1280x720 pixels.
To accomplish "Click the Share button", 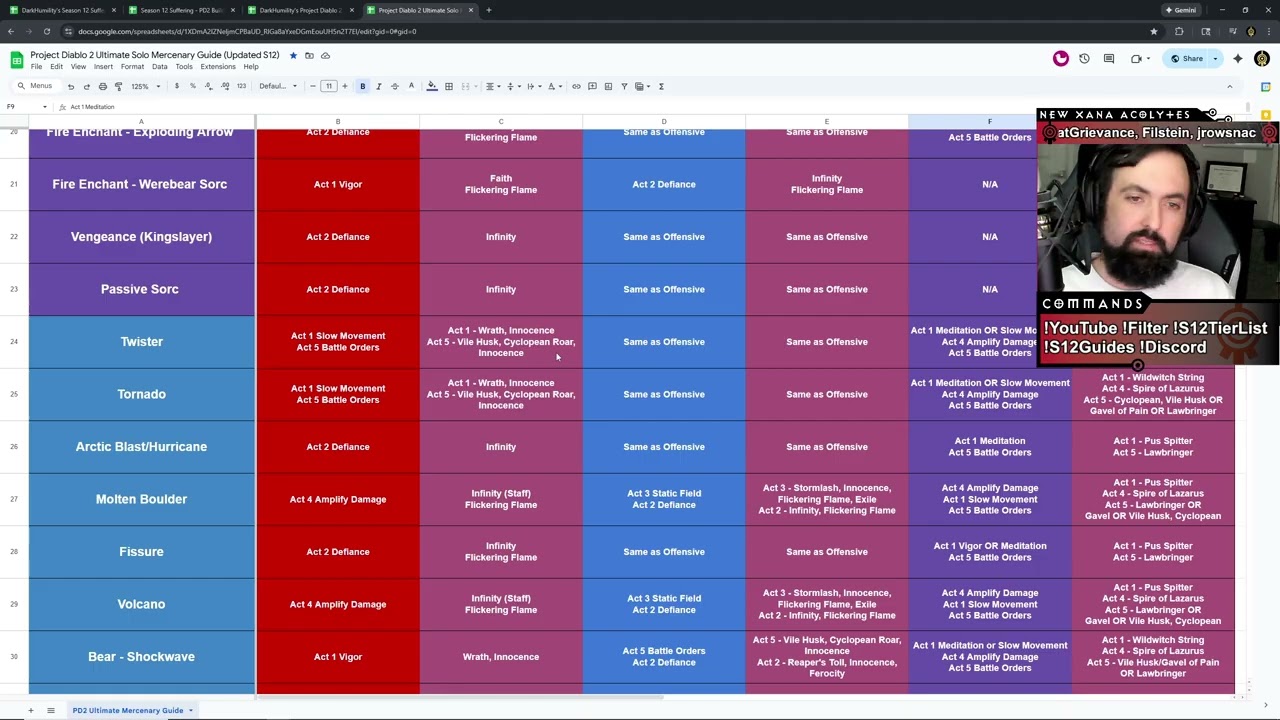I will 1187,59.
